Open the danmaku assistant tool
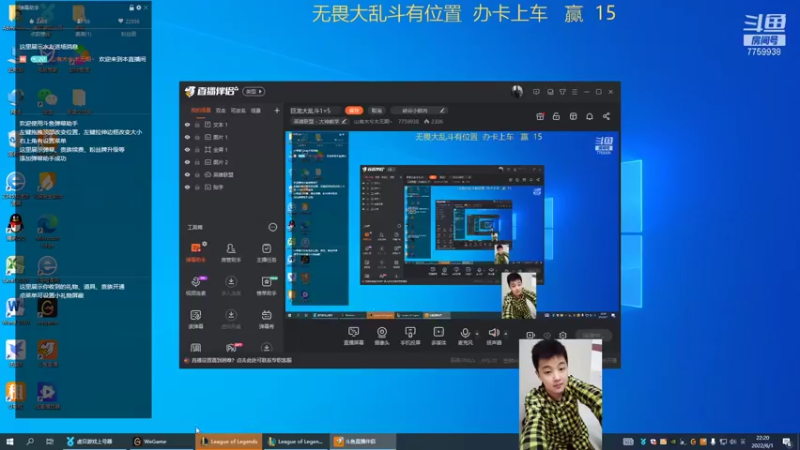The width and height of the screenshot is (800, 450). point(195,252)
